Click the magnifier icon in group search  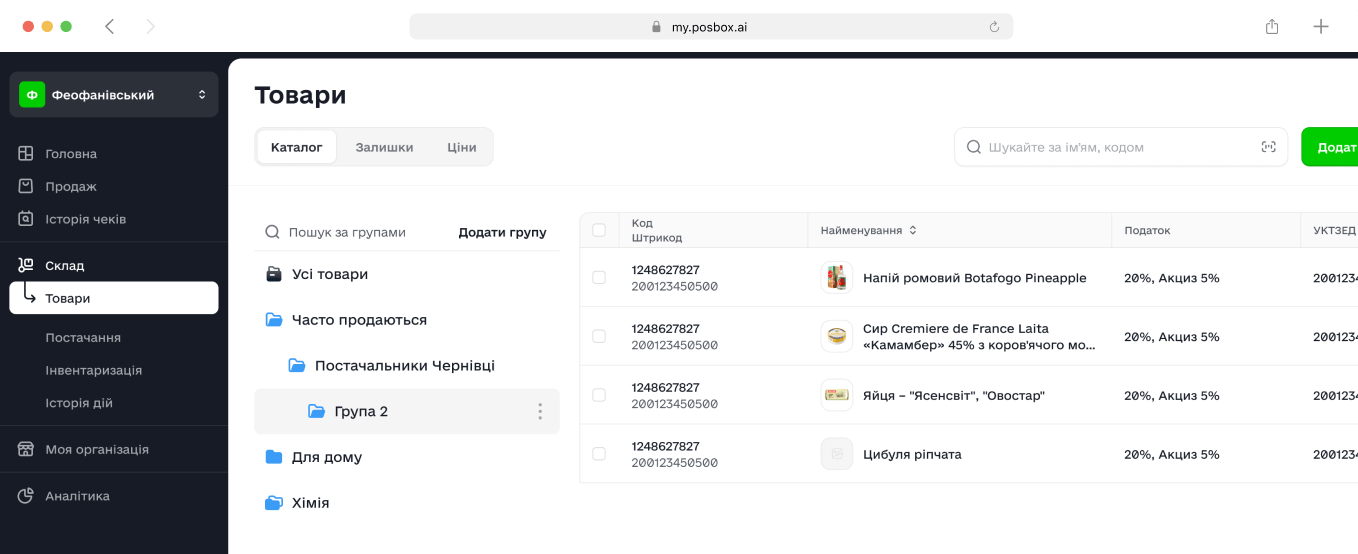pyautogui.click(x=272, y=232)
